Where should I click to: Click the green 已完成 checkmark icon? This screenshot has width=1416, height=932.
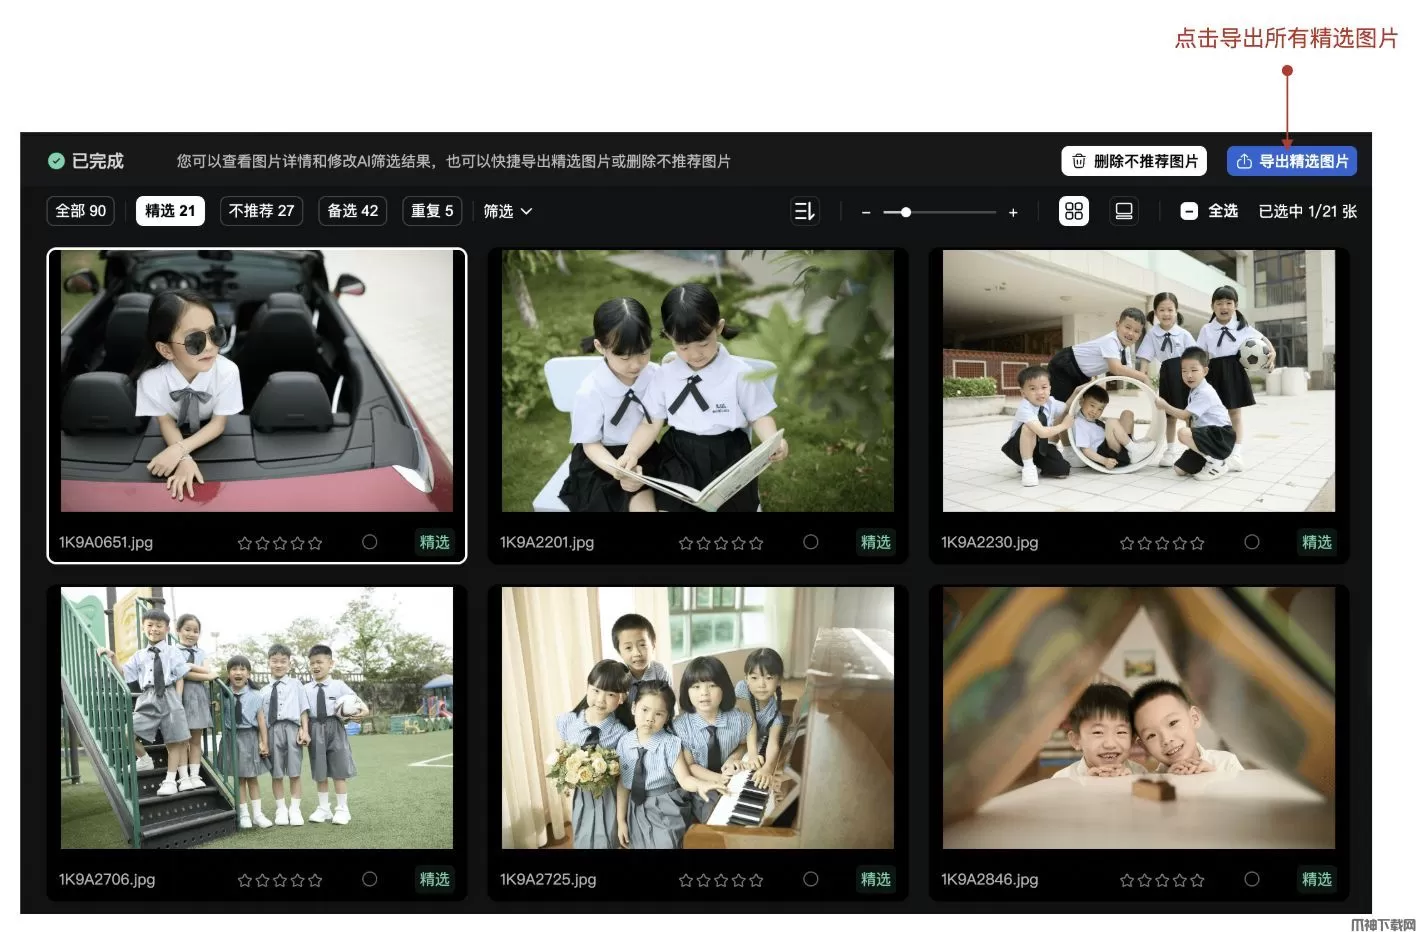(x=56, y=161)
